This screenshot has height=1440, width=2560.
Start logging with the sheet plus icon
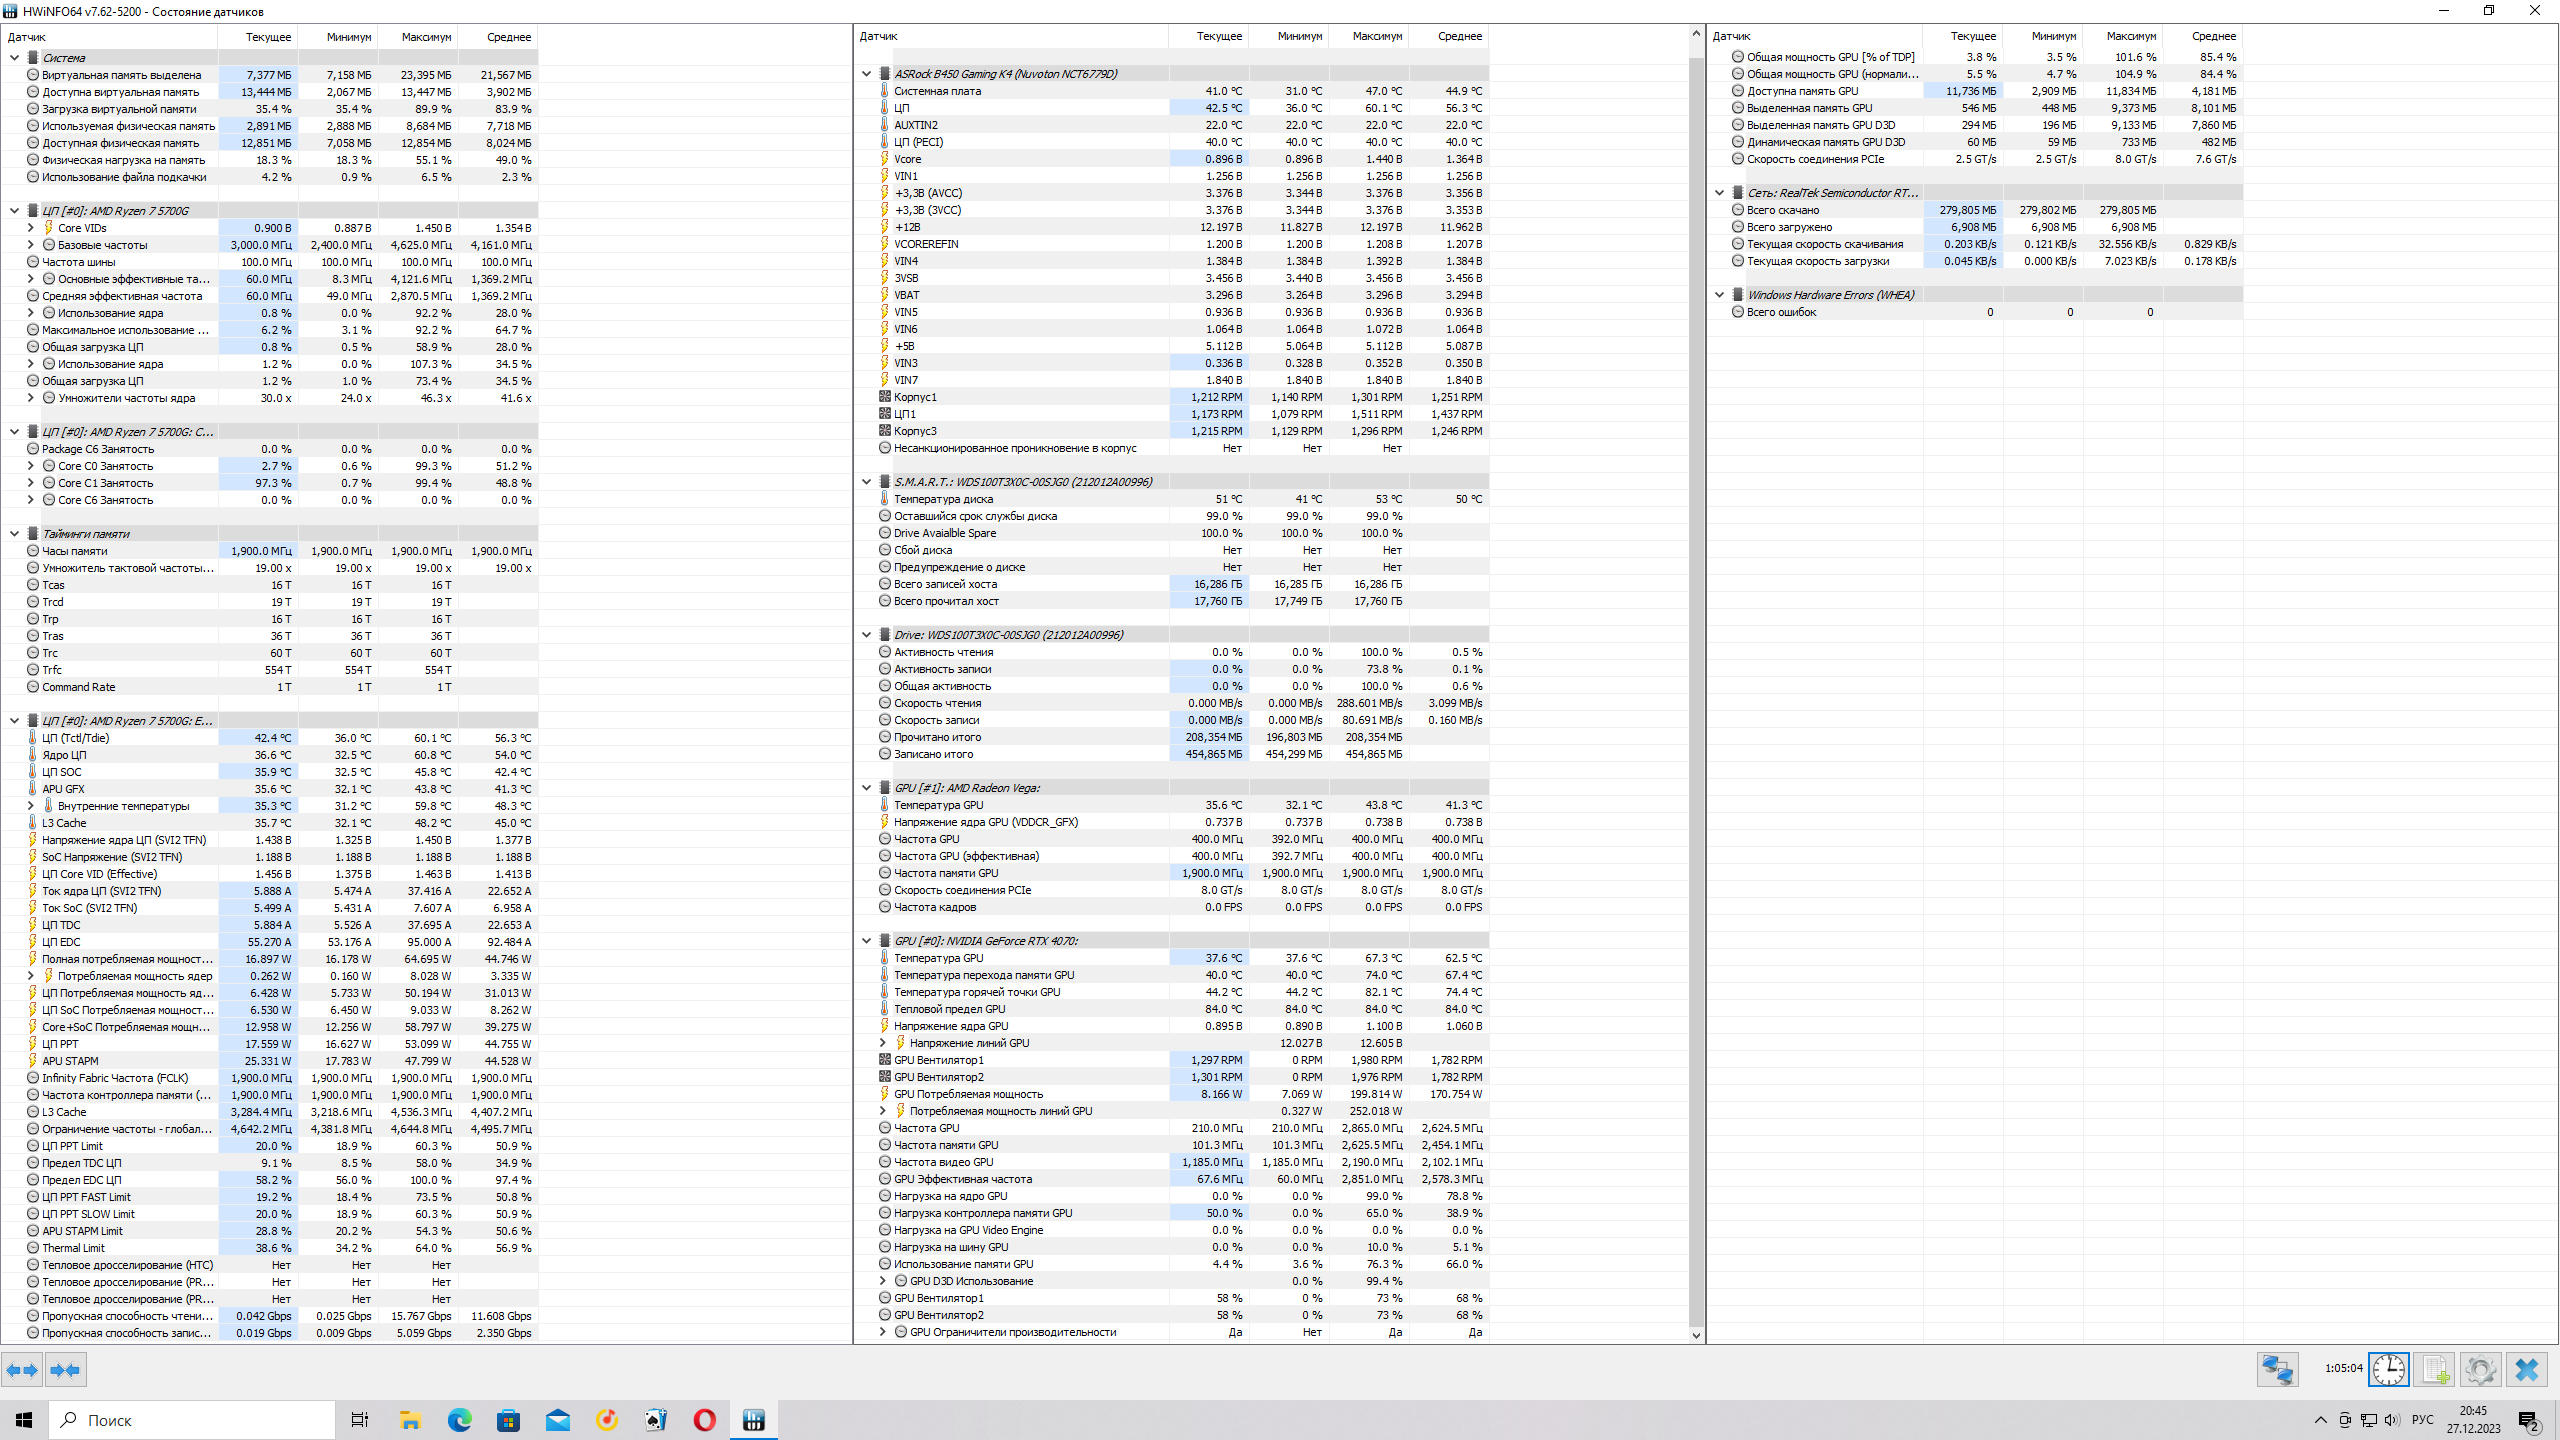2434,1369
